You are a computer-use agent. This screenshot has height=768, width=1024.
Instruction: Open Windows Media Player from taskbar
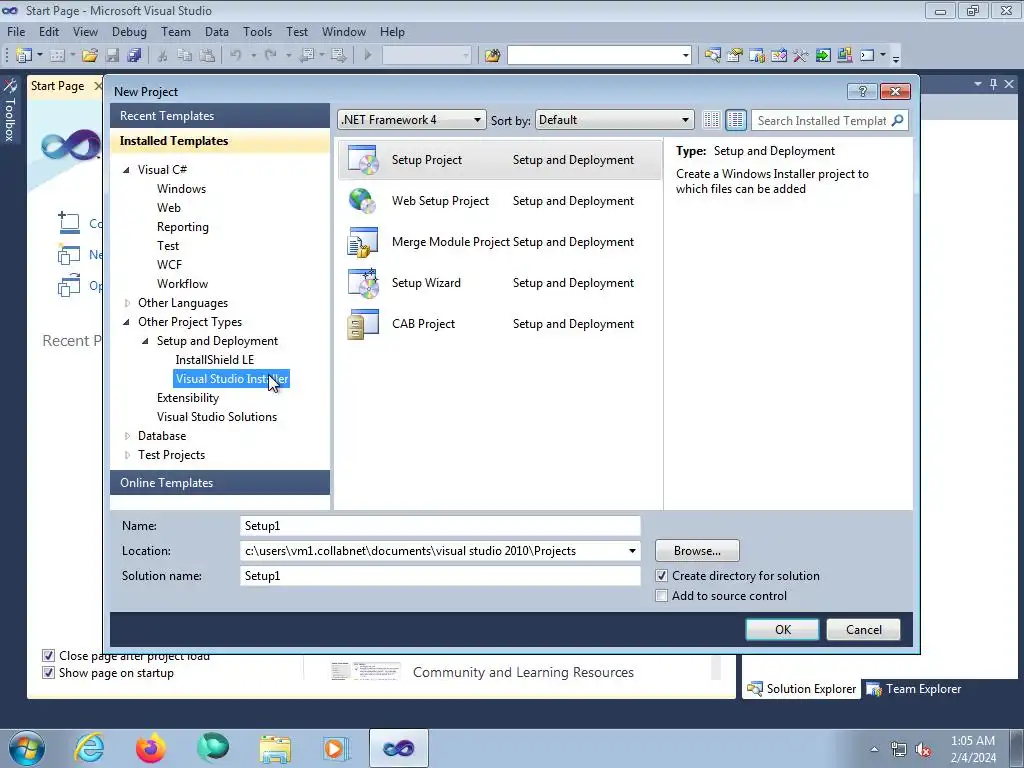[337, 748]
